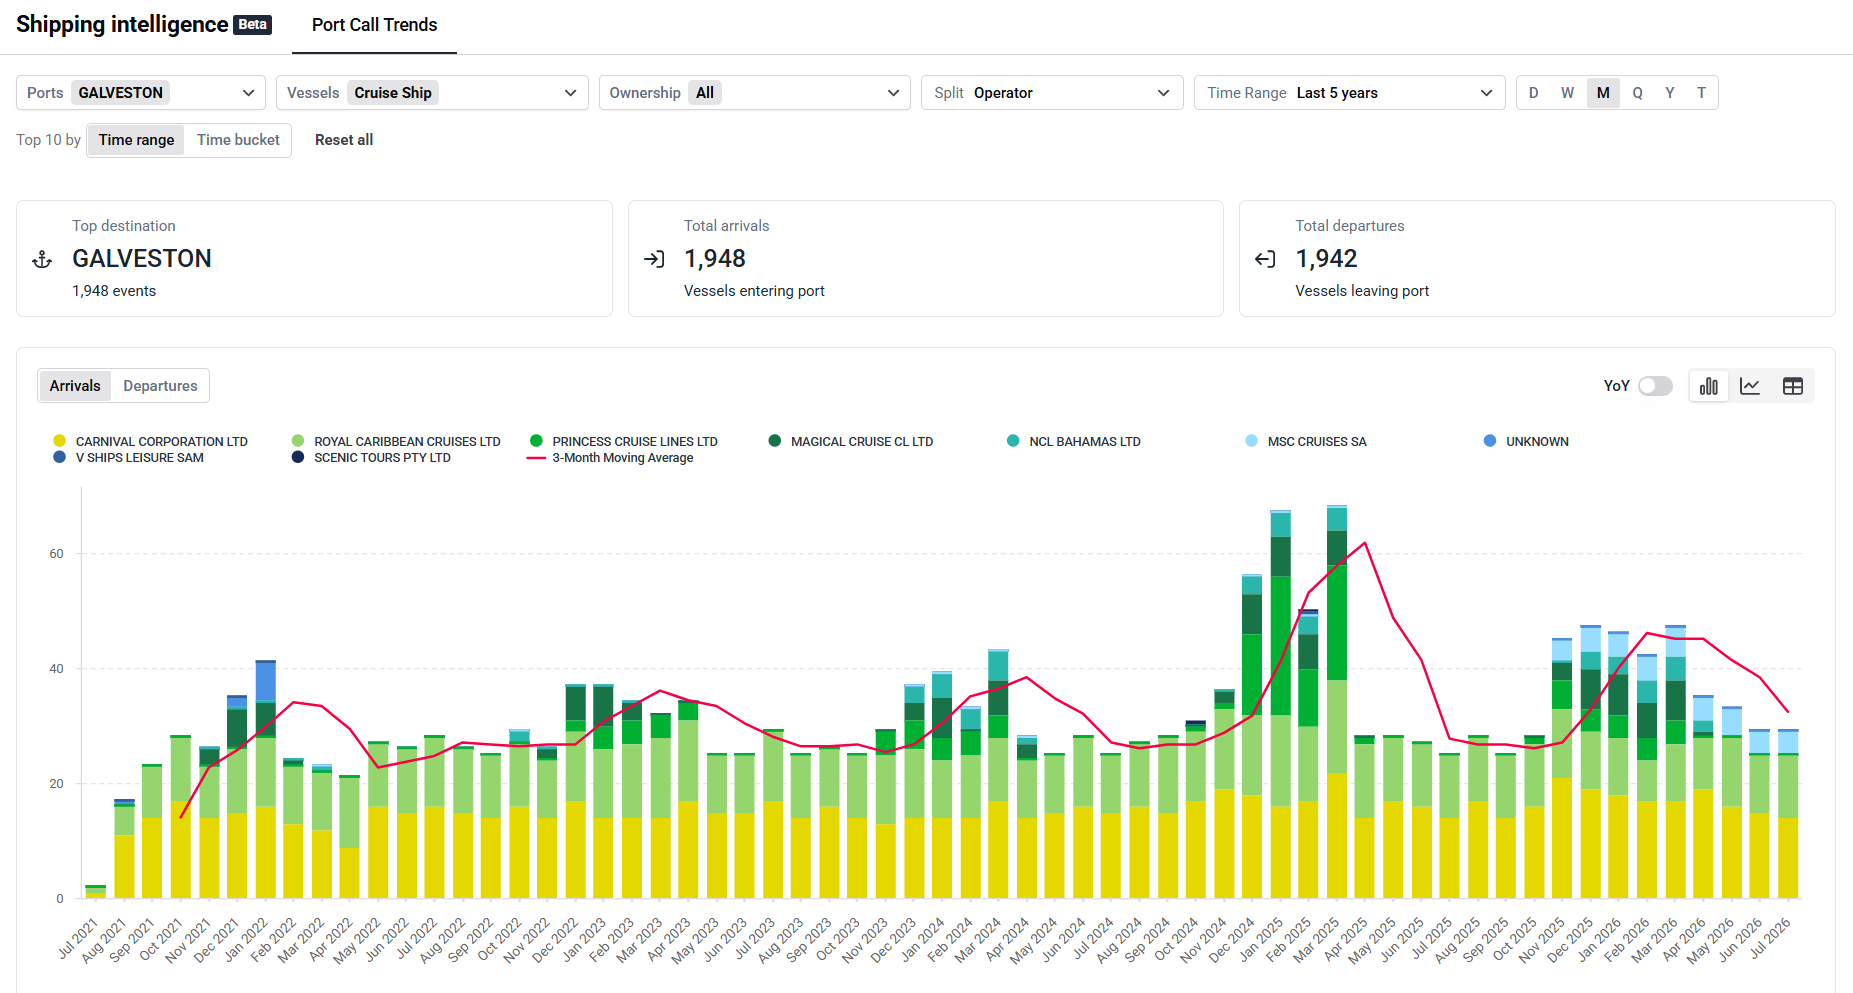Click the total arrivals entering arrow icon

click(x=654, y=260)
